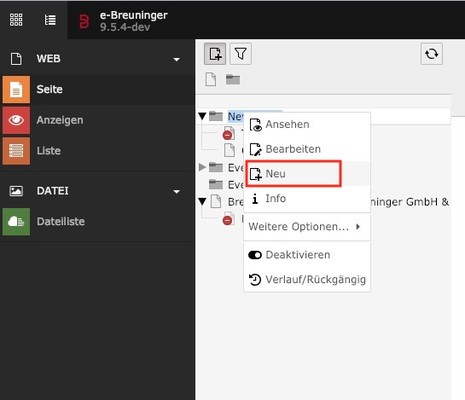Click the red Breuninger logo
This screenshot has width=465, height=400.
(x=84, y=22)
